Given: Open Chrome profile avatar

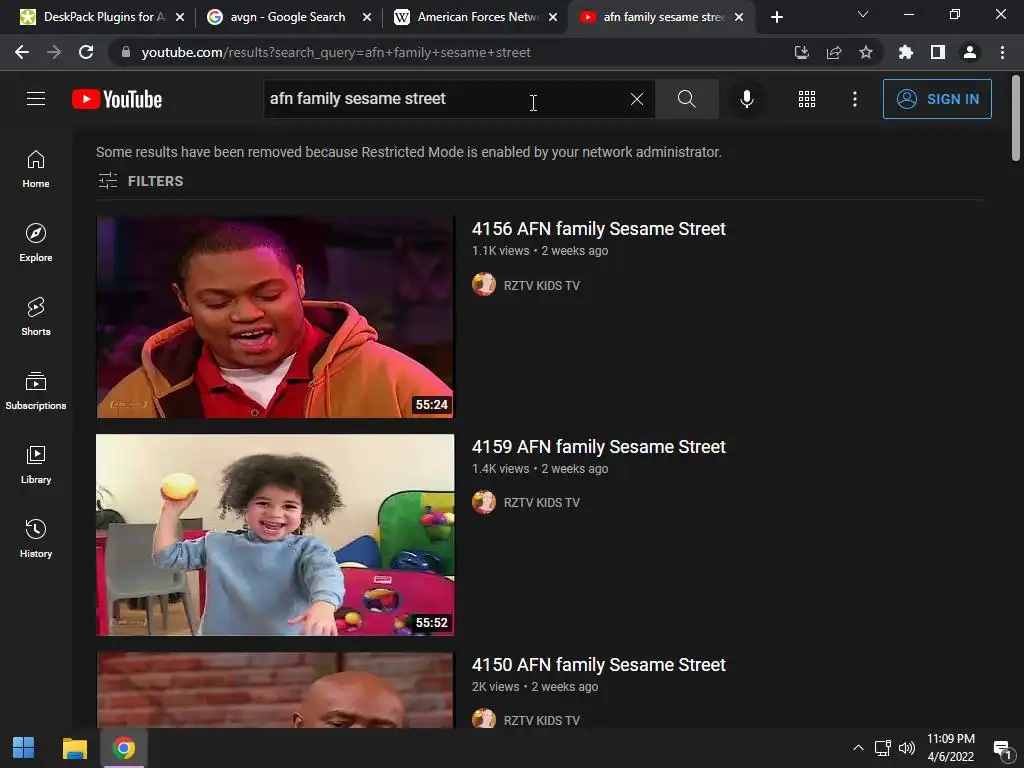Looking at the screenshot, I should (x=970, y=52).
